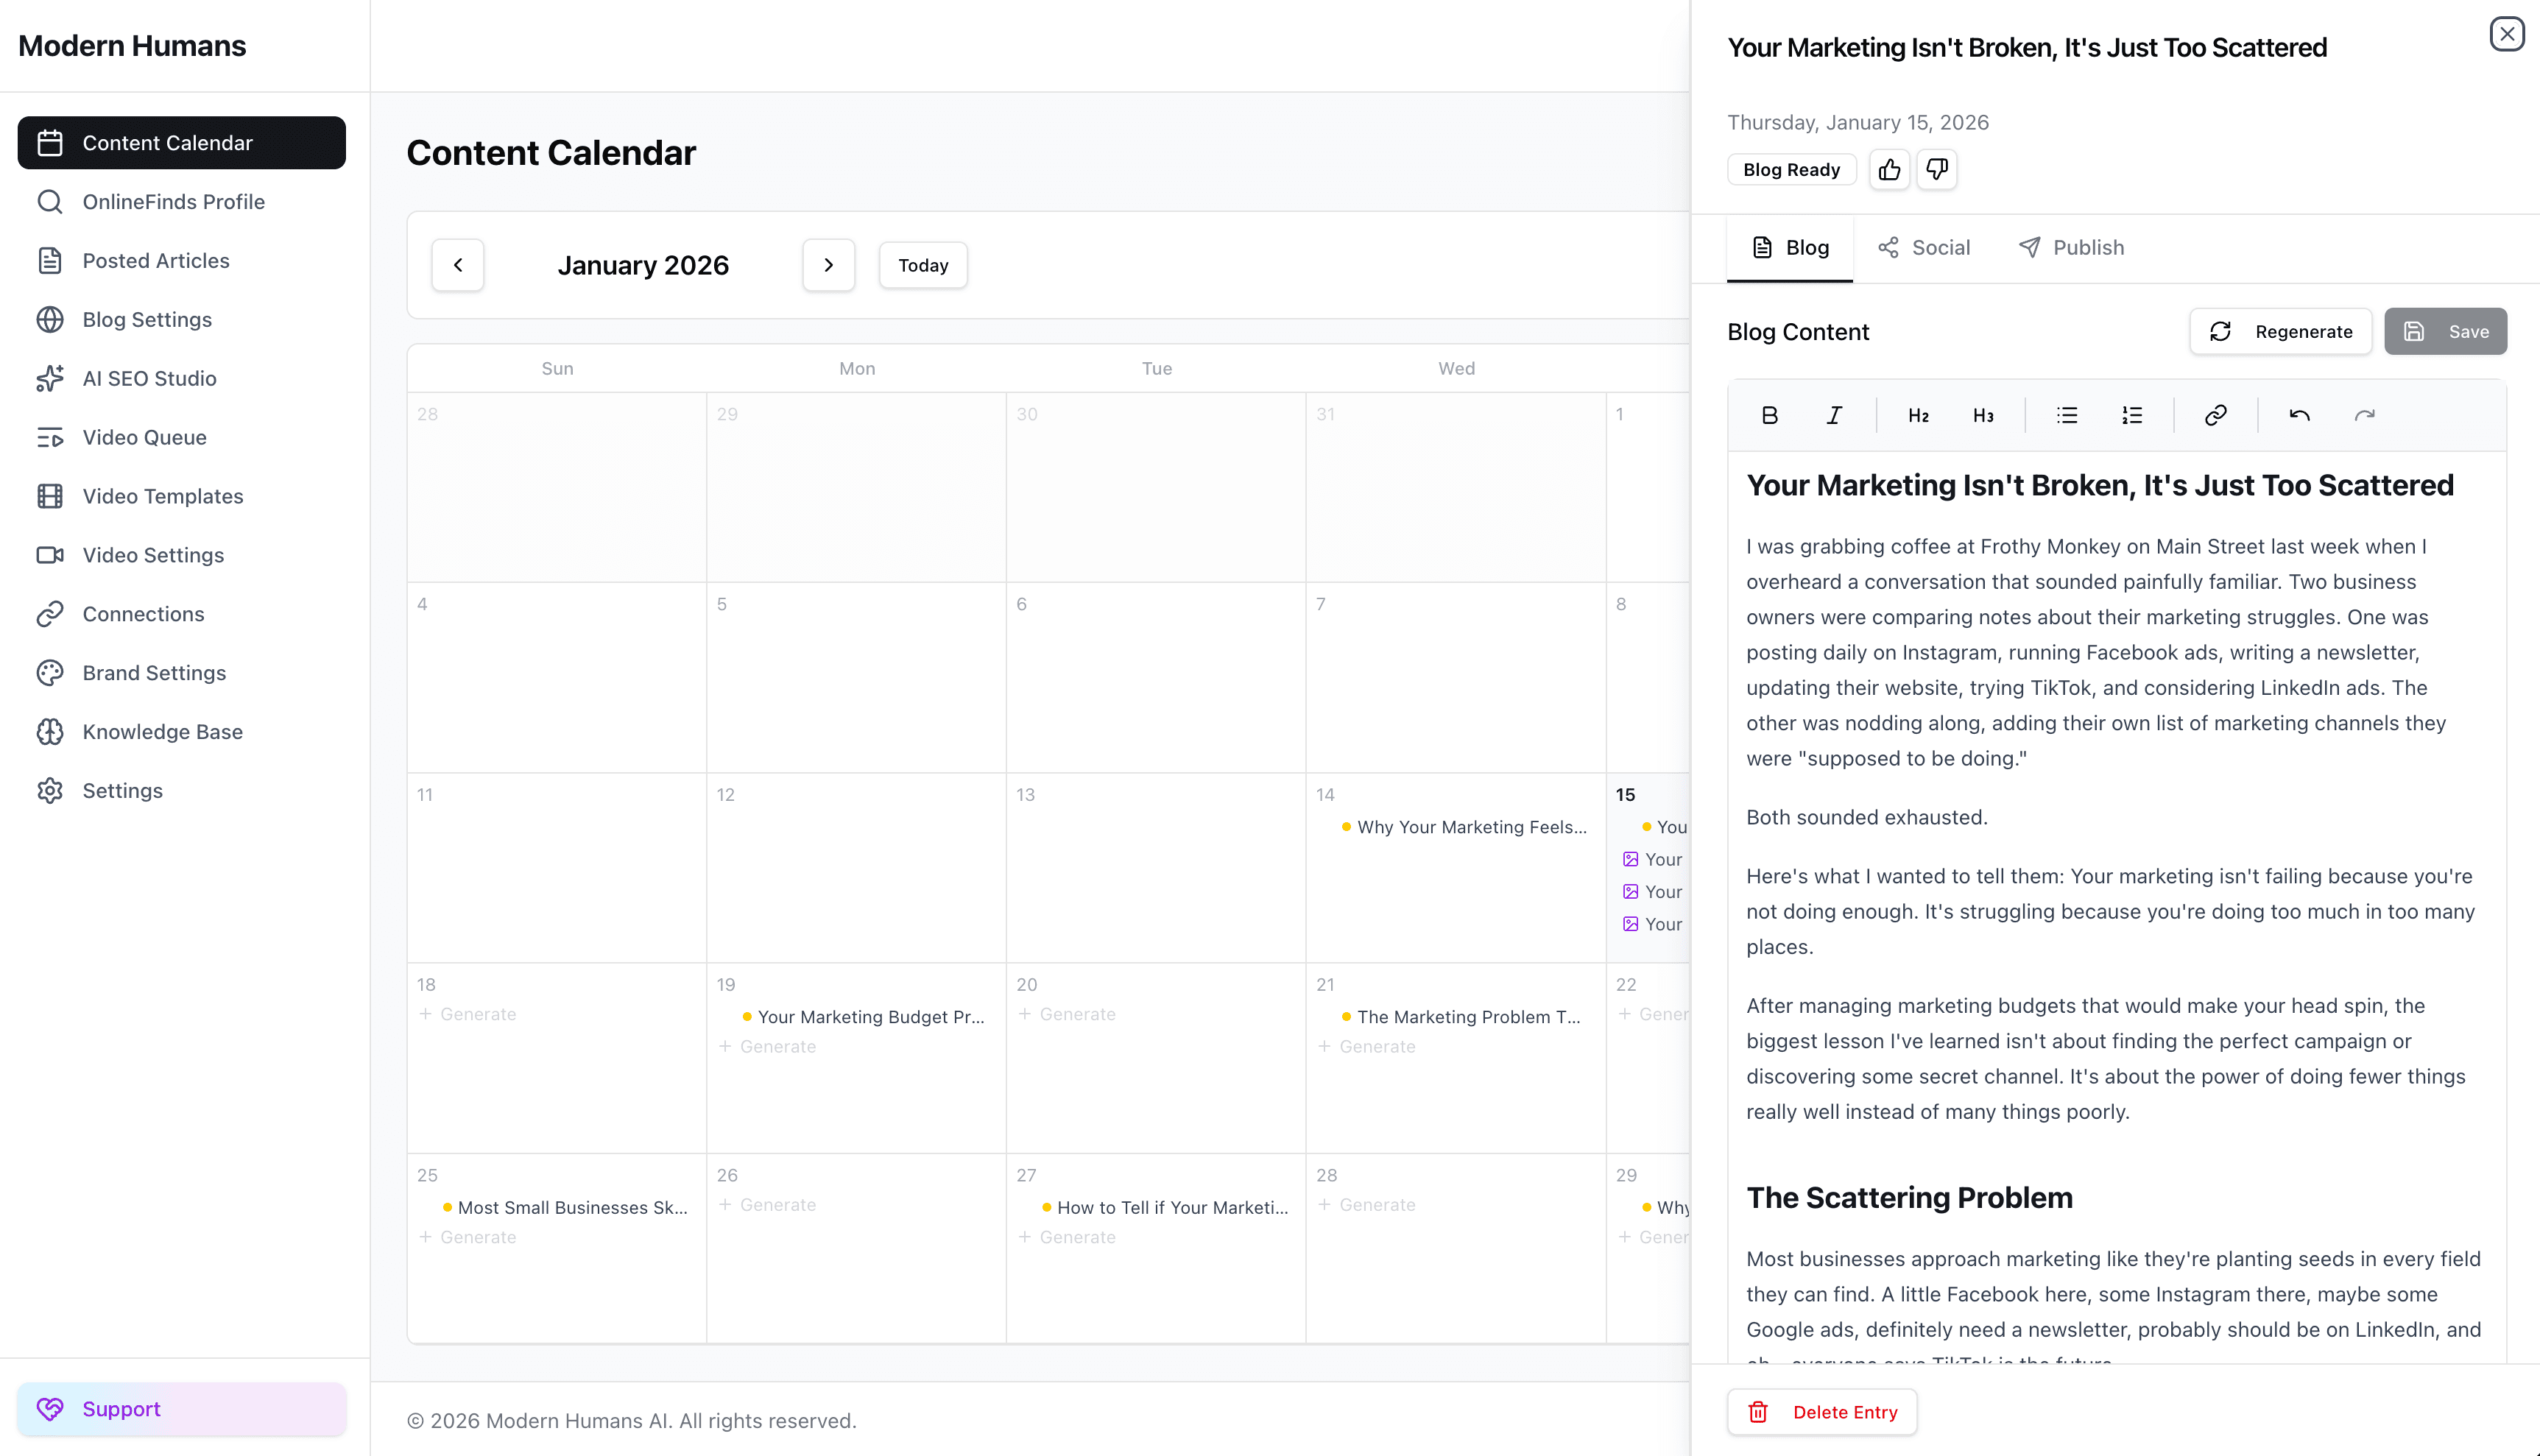Give the blog a thumbs down
Image resolution: width=2540 pixels, height=1456 pixels.
click(1937, 169)
